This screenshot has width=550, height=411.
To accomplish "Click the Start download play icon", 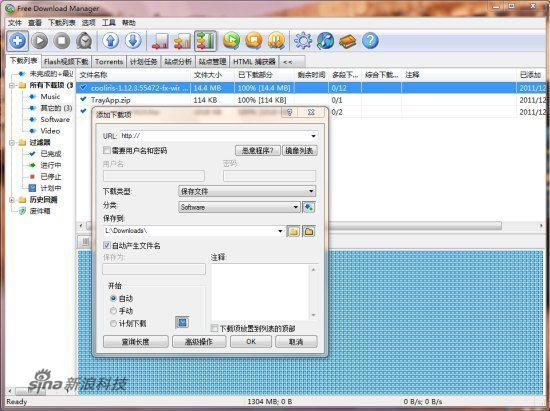I will click(x=40, y=41).
